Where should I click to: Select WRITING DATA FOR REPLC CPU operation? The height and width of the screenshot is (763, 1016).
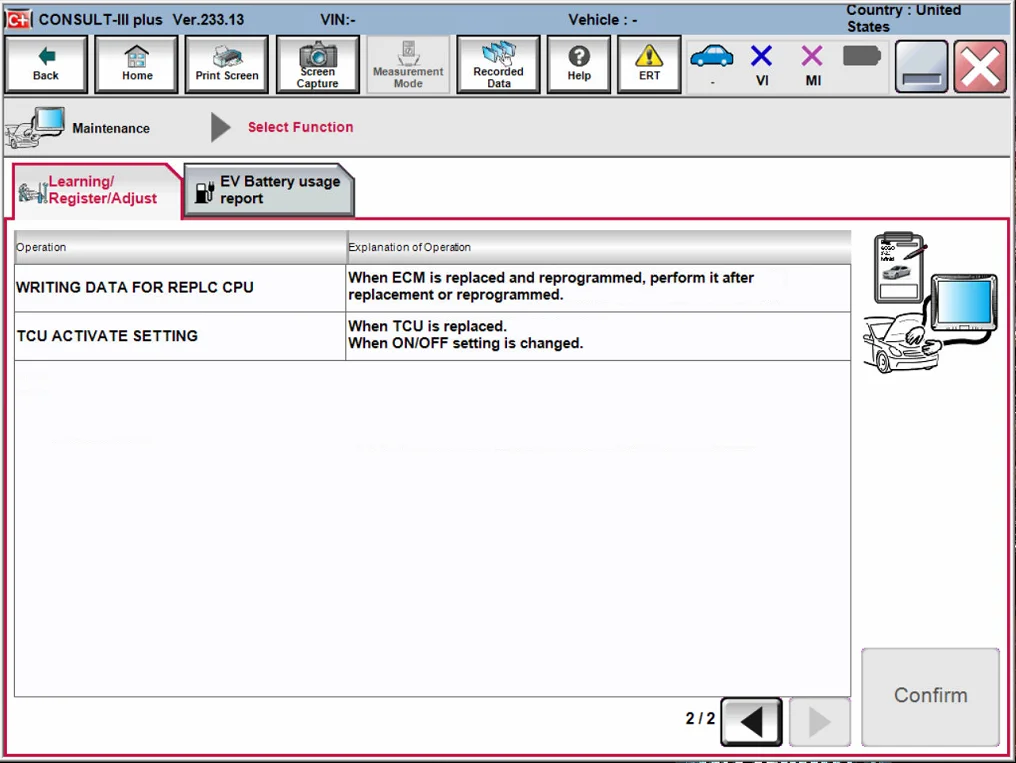click(x=180, y=287)
